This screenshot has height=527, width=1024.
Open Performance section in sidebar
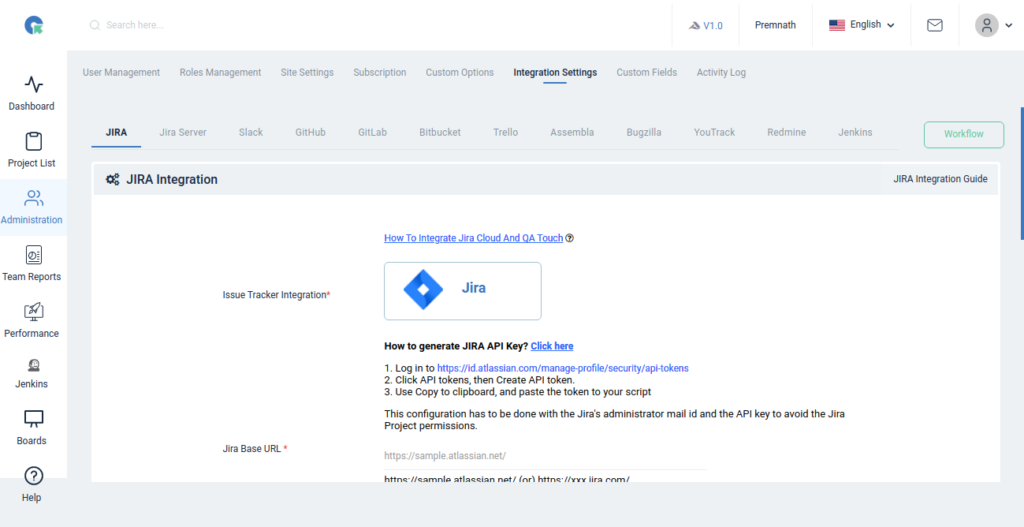(x=33, y=312)
